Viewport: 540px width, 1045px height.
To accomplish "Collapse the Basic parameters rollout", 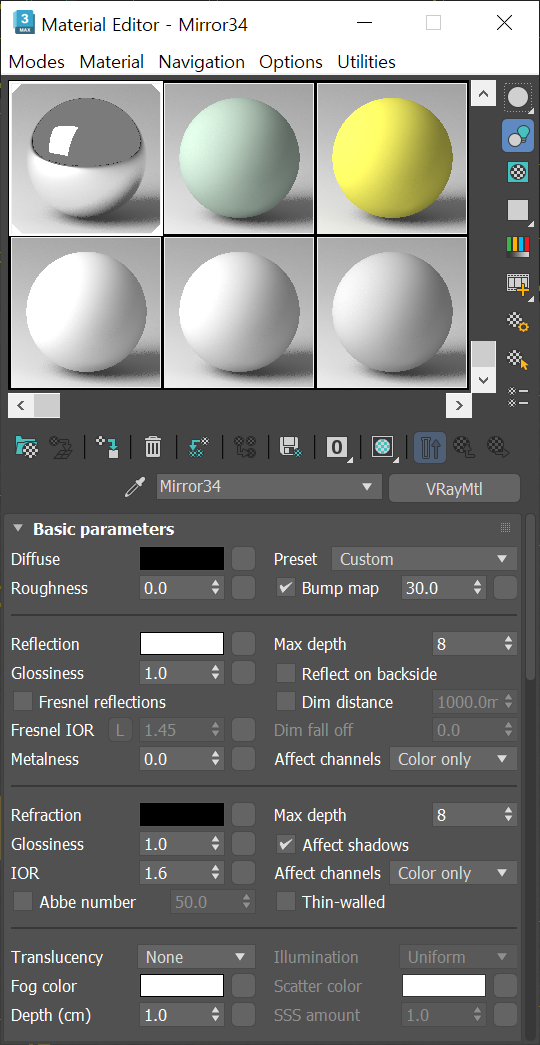I will coord(18,528).
